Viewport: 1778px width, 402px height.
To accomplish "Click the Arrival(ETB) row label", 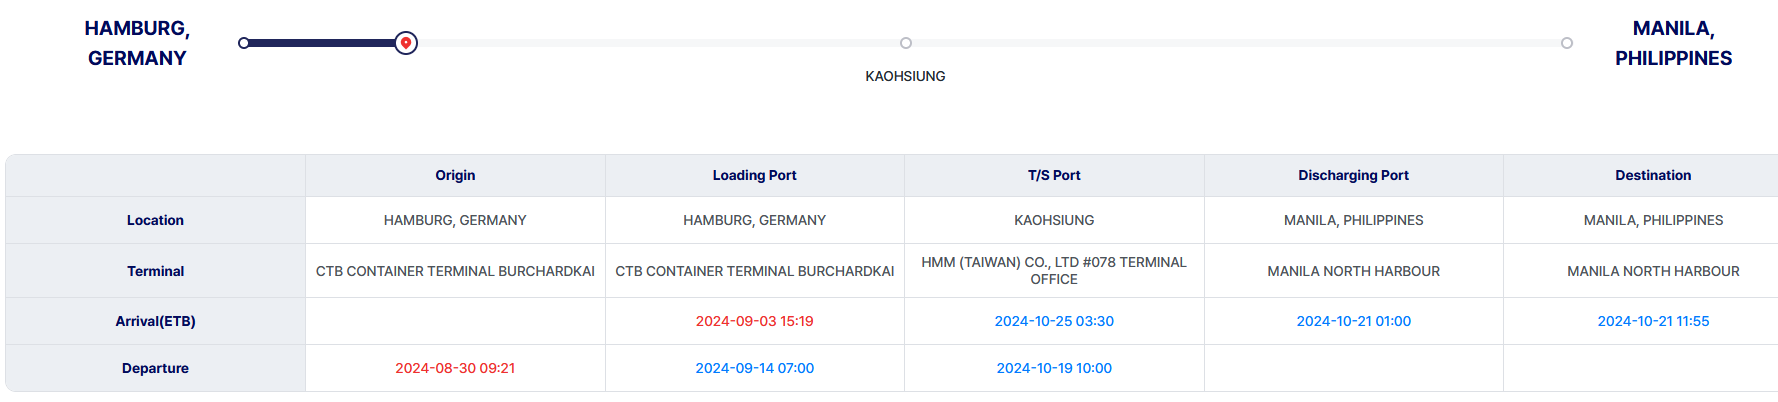I will click(155, 321).
